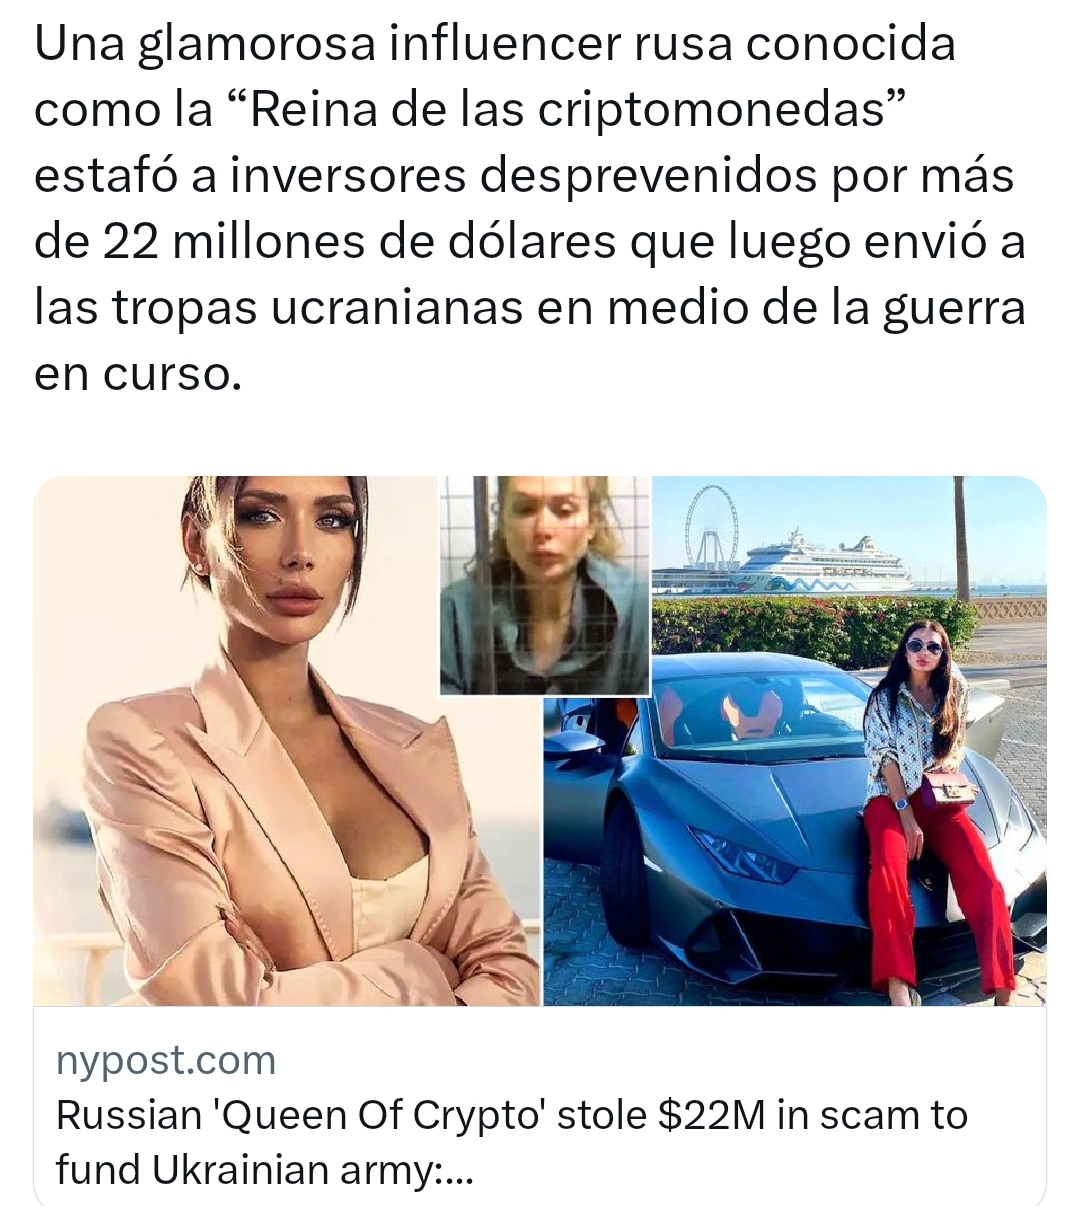Select the word "estafó" in the tweet
The height and width of the screenshot is (1206, 1080).
point(105,175)
